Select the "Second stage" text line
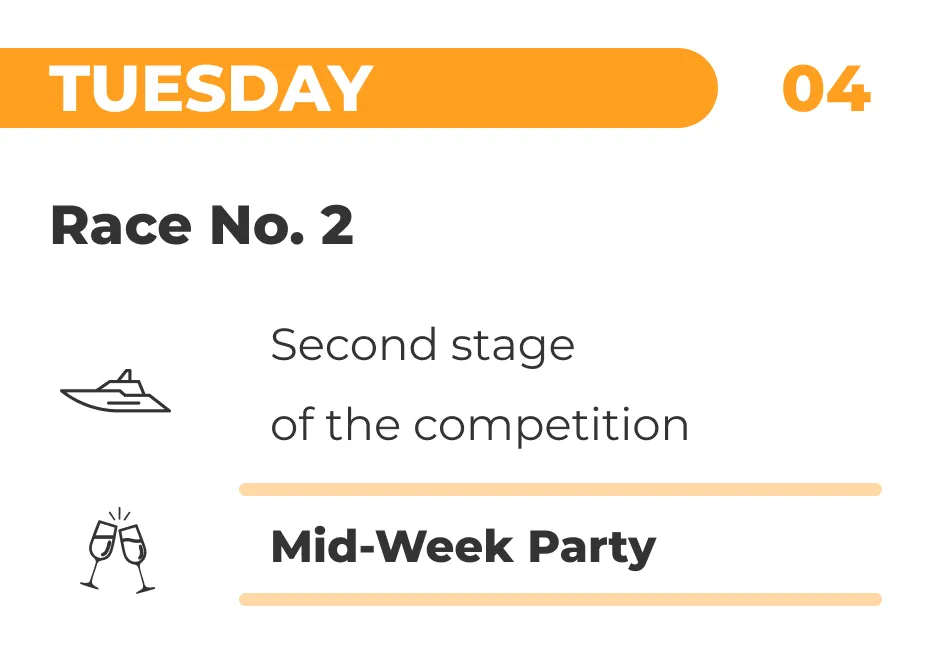 [x=422, y=346]
